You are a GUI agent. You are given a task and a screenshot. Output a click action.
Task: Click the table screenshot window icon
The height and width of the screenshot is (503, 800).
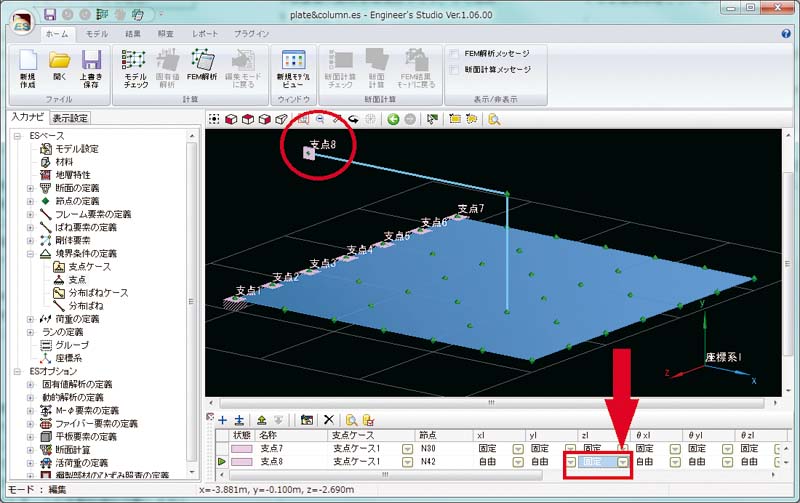307,420
